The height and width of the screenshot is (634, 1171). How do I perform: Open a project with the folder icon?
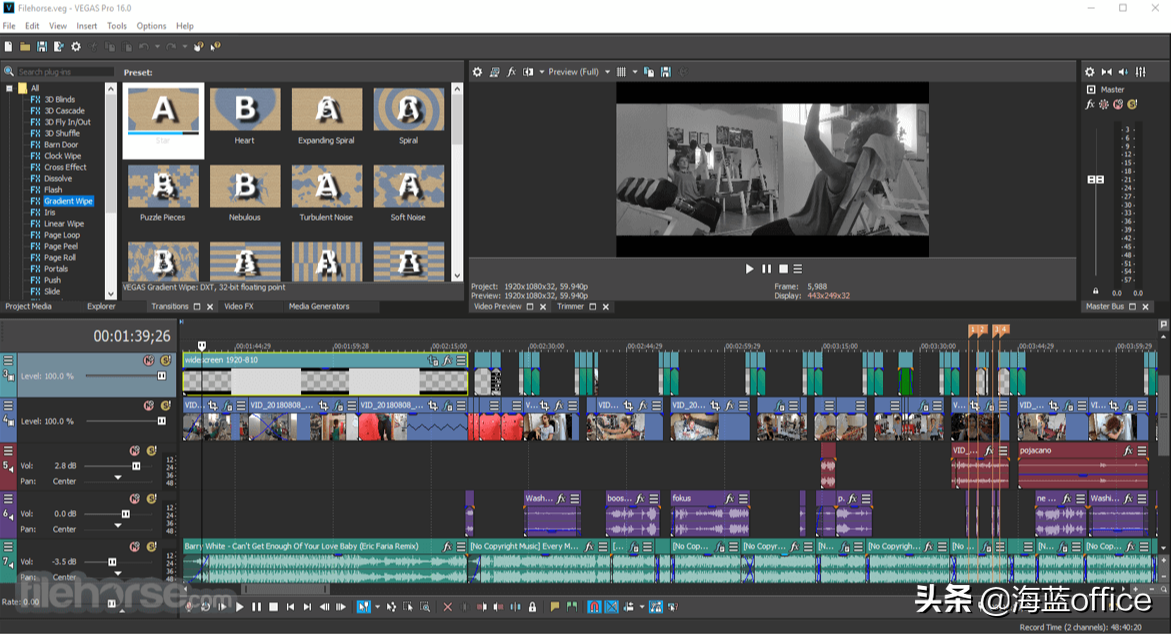coord(25,46)
